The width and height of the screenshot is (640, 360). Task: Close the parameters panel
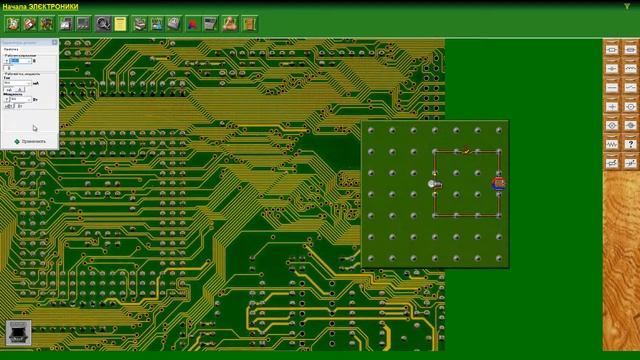pos(54,42)
